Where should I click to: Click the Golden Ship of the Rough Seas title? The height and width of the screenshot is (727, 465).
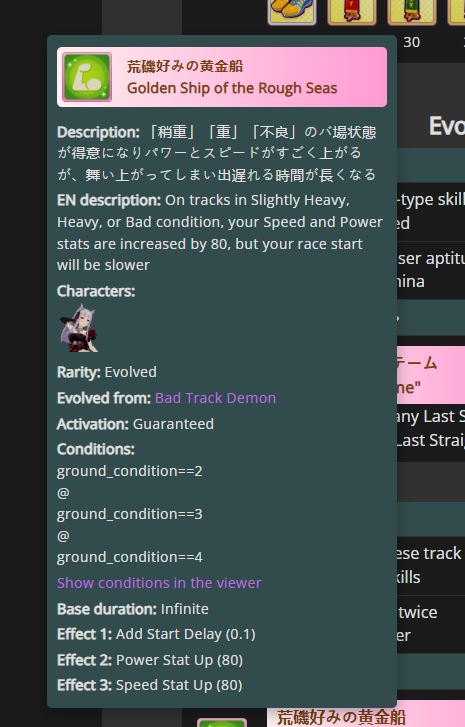(232, 88)
